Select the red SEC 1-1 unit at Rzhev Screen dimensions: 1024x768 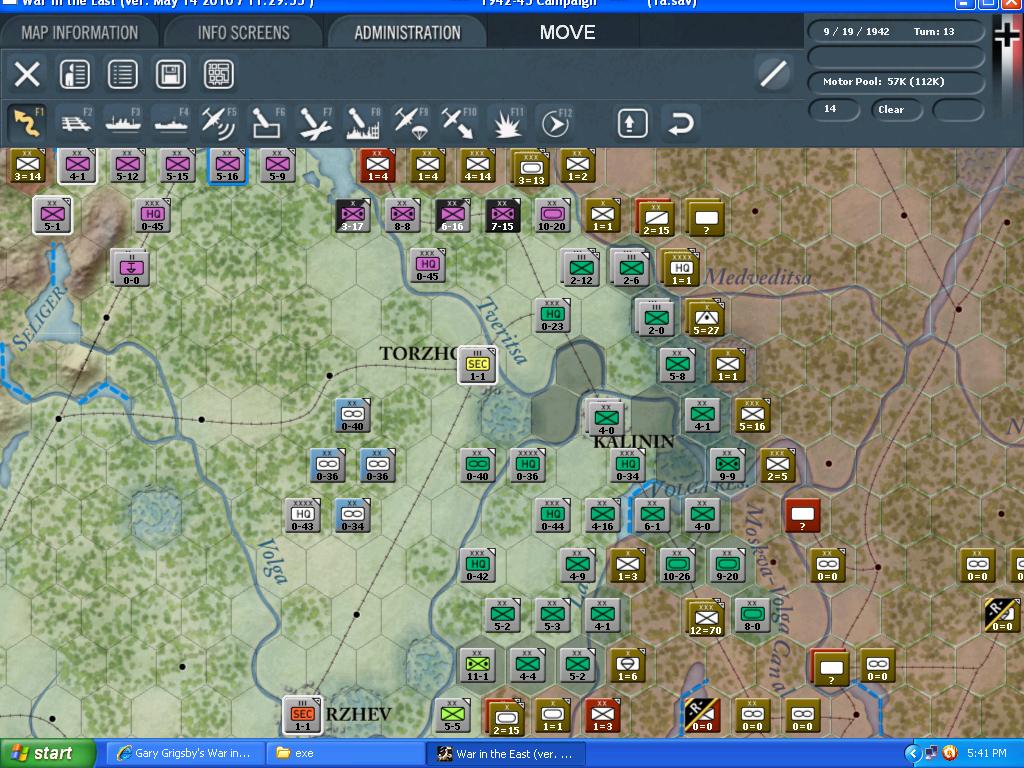pyautogui.click(x=302, y=715)
